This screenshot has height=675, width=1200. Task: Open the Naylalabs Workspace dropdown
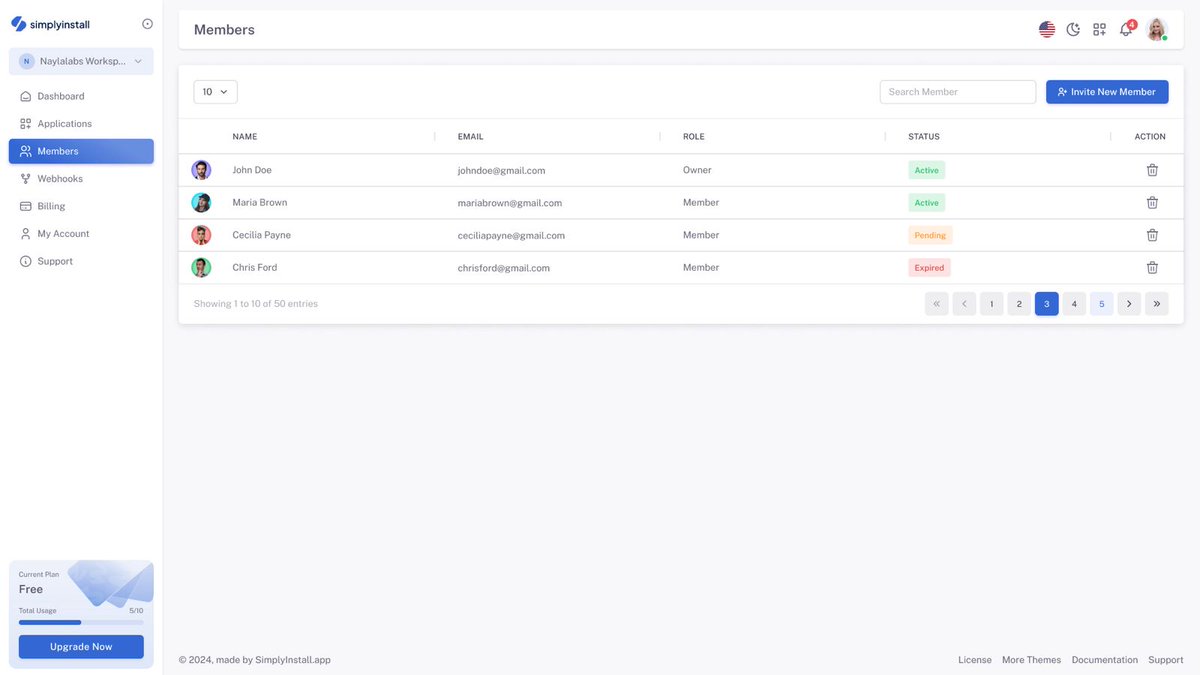[x=81, y=61]
